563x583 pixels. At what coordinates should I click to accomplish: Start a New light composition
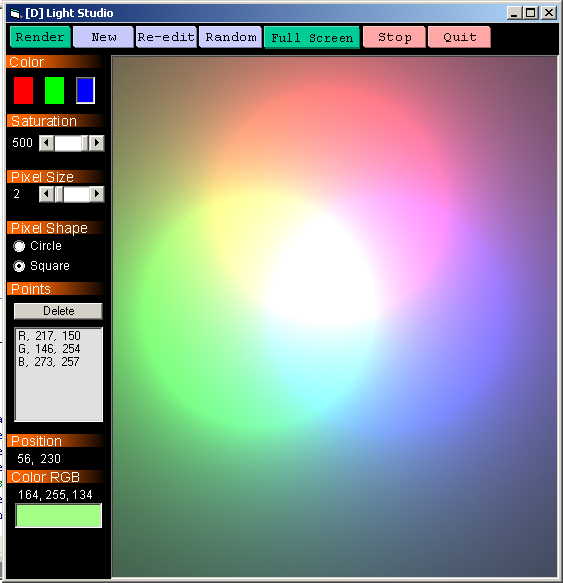point(103,37)
